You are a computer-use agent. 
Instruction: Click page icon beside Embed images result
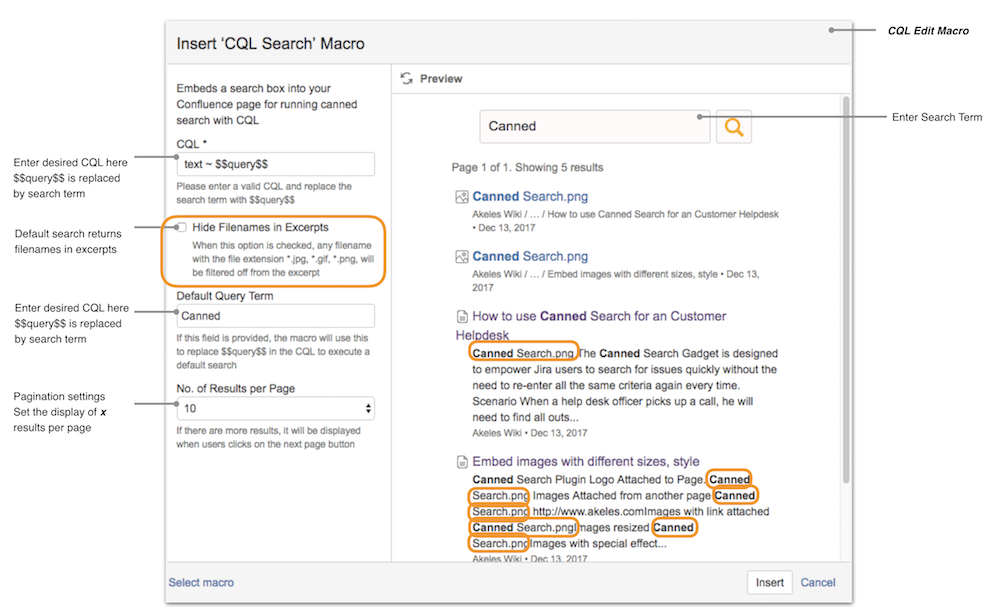(x=461, y=462)
